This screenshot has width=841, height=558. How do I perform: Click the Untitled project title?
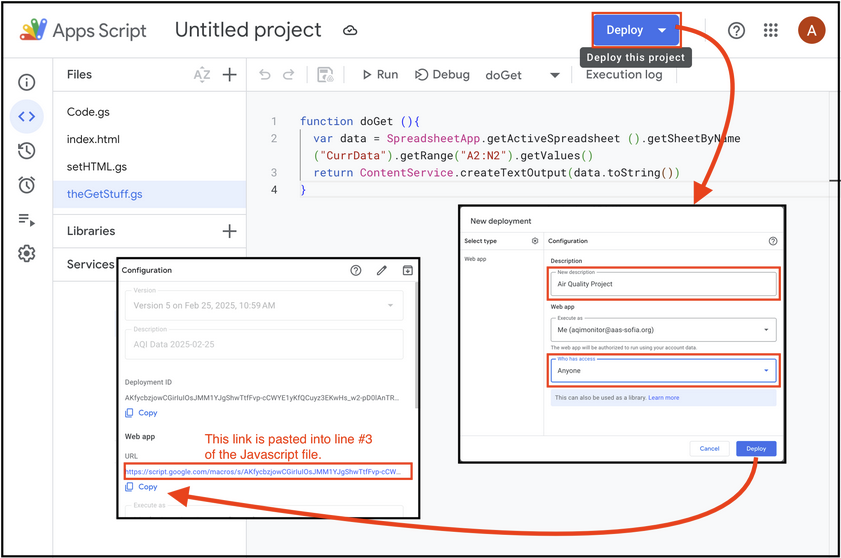(248, 30)
